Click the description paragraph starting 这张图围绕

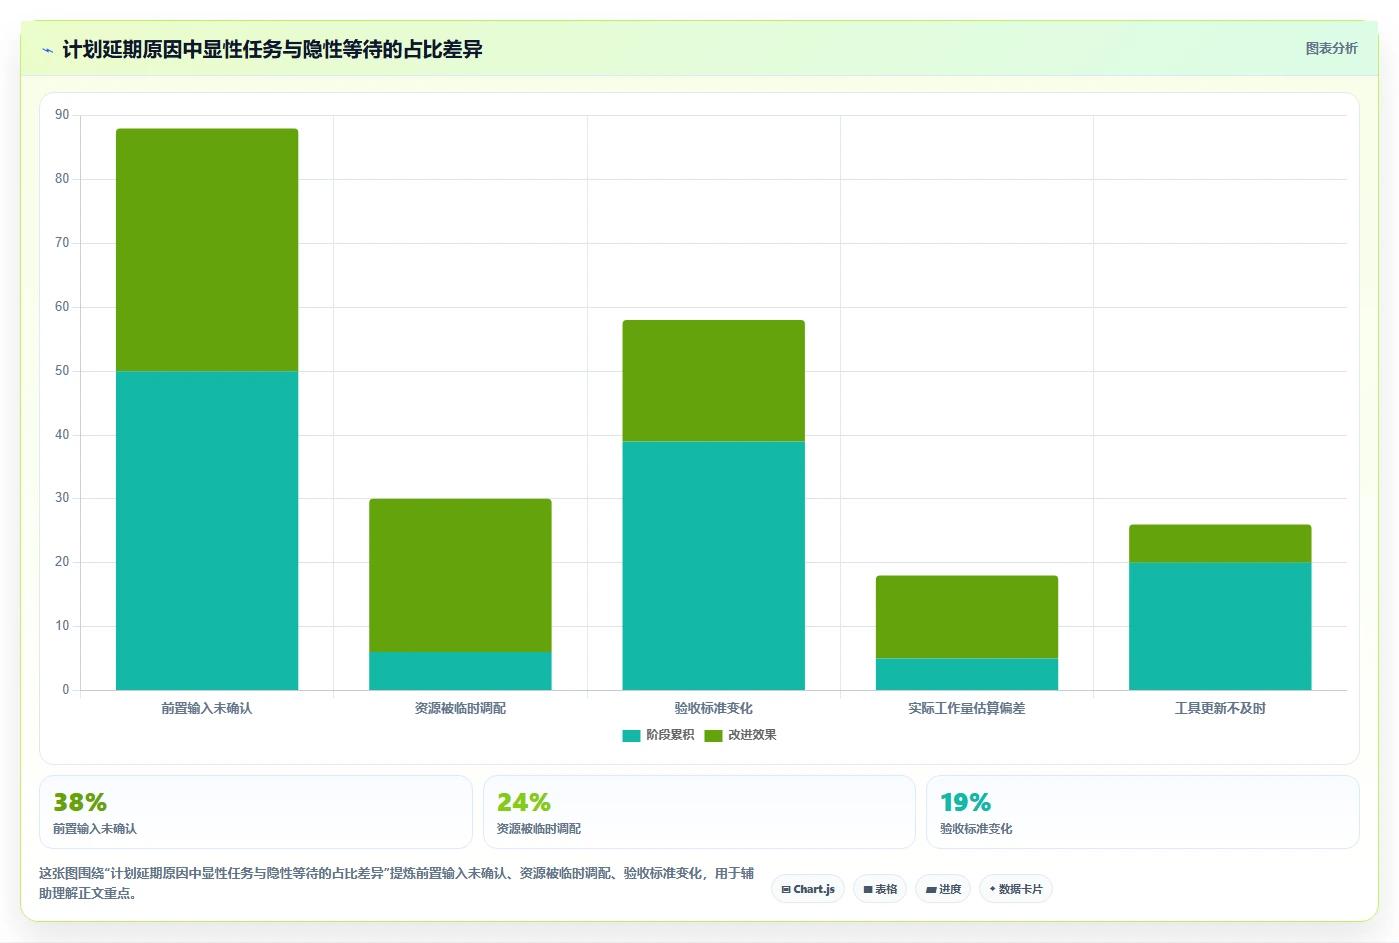click(397, 883)
